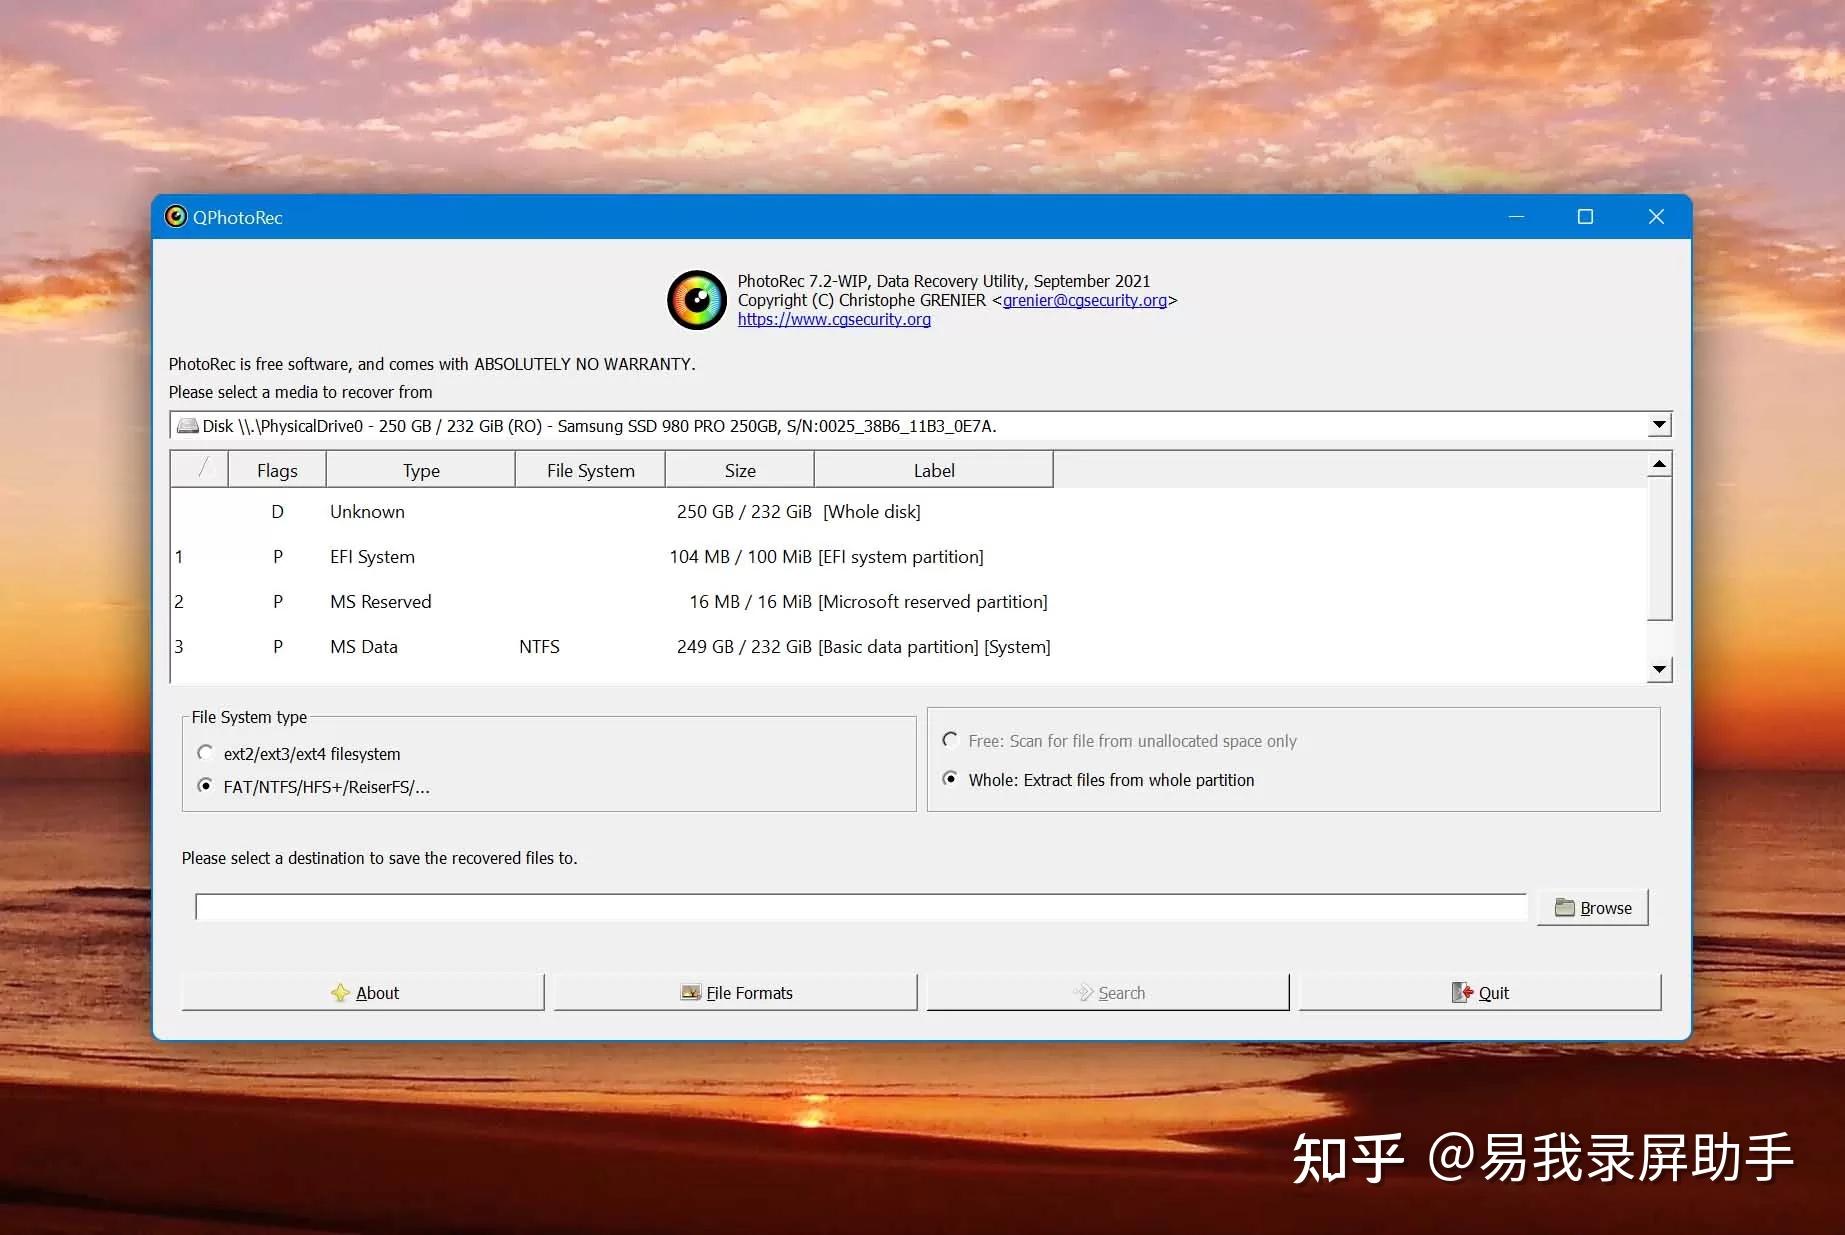
Task: Click the partition list scrollbar thumb
Action: tap(1659, 549)
